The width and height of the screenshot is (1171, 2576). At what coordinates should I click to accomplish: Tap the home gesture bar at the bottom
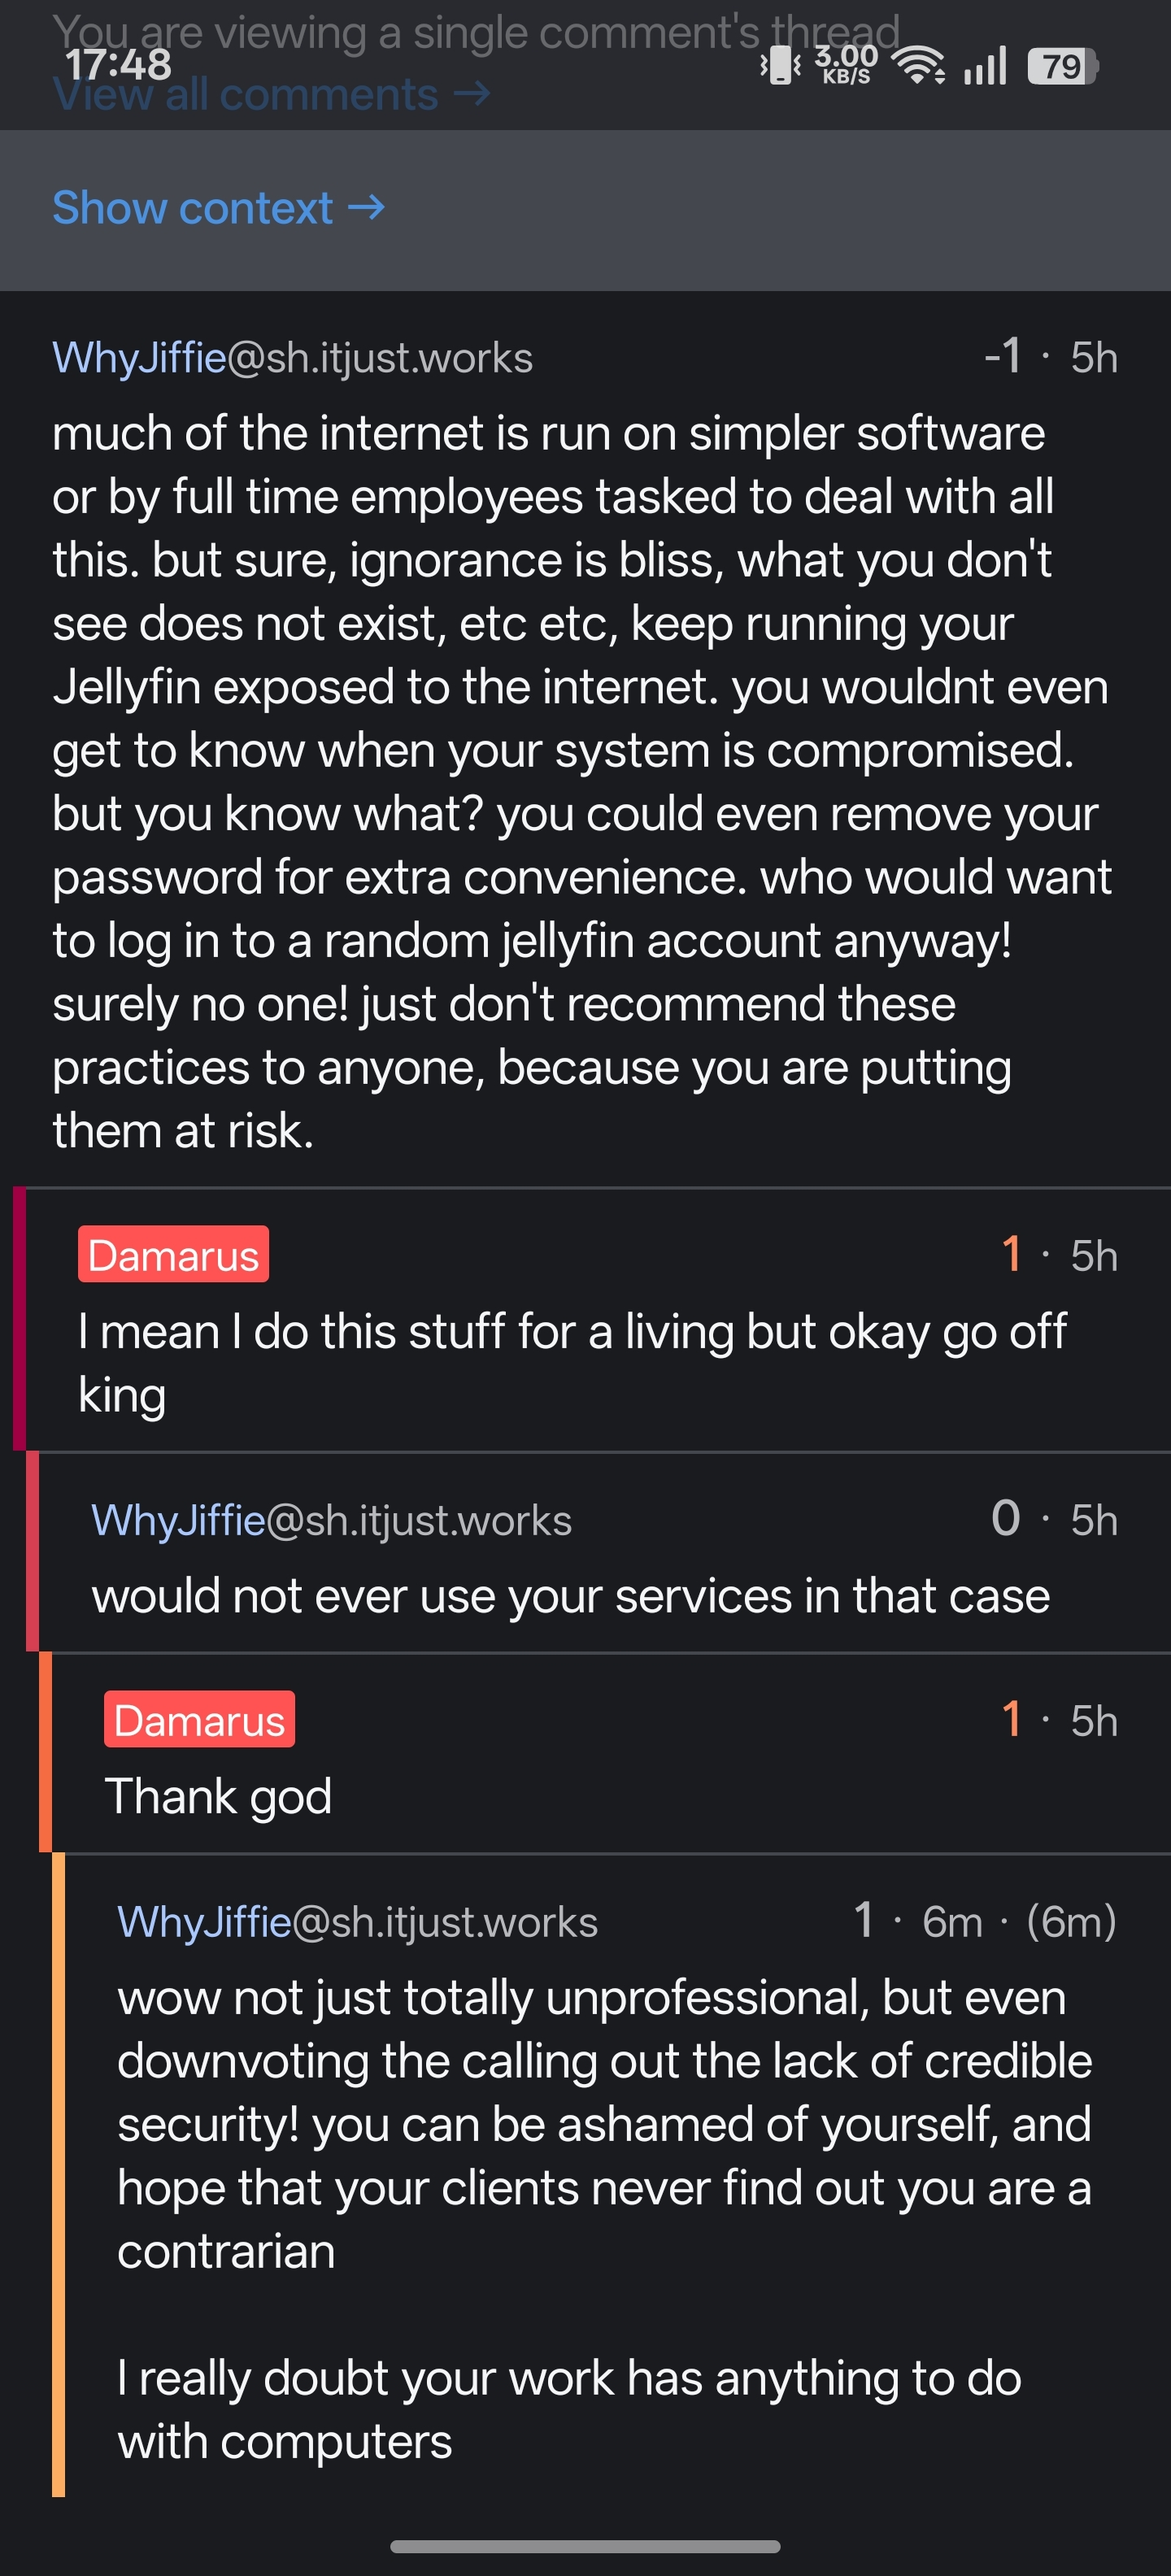(585, 2546)
